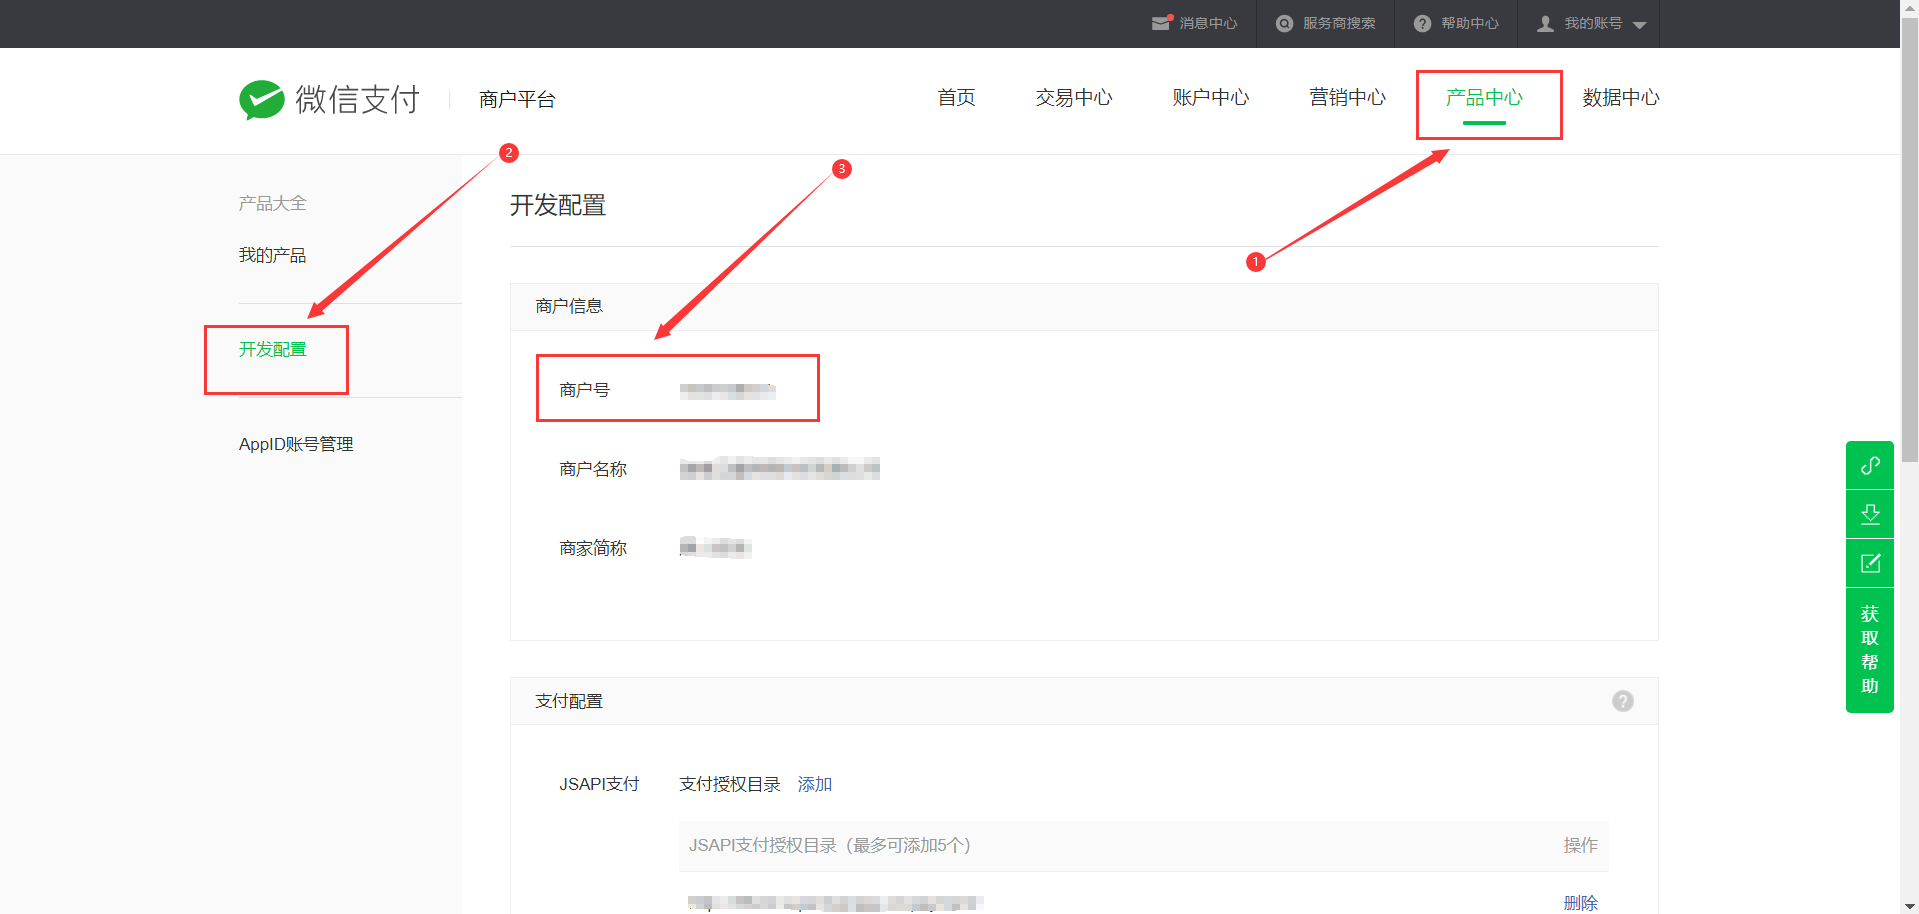1919x914 pixels.
Task: Click the 开发配置 page heading
Action: click(558, 206)
